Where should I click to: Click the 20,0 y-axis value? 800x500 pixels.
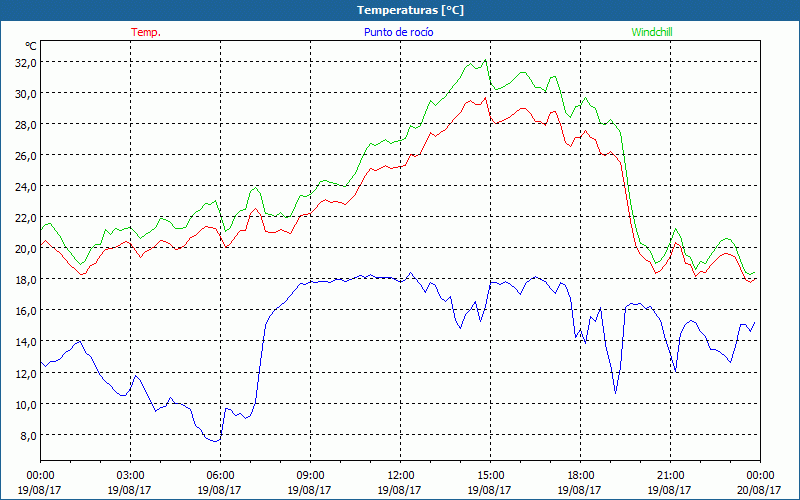pos(26,249)
